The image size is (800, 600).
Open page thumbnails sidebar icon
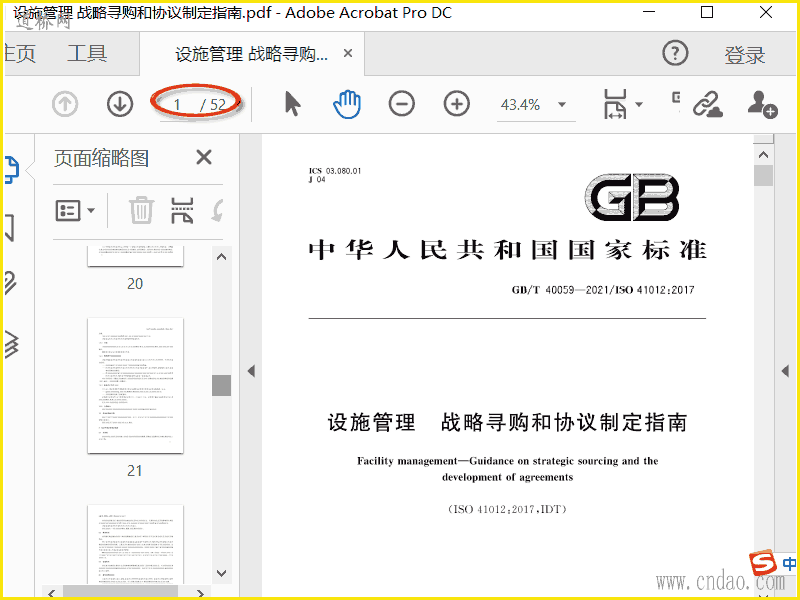click(x=11, y=170)
